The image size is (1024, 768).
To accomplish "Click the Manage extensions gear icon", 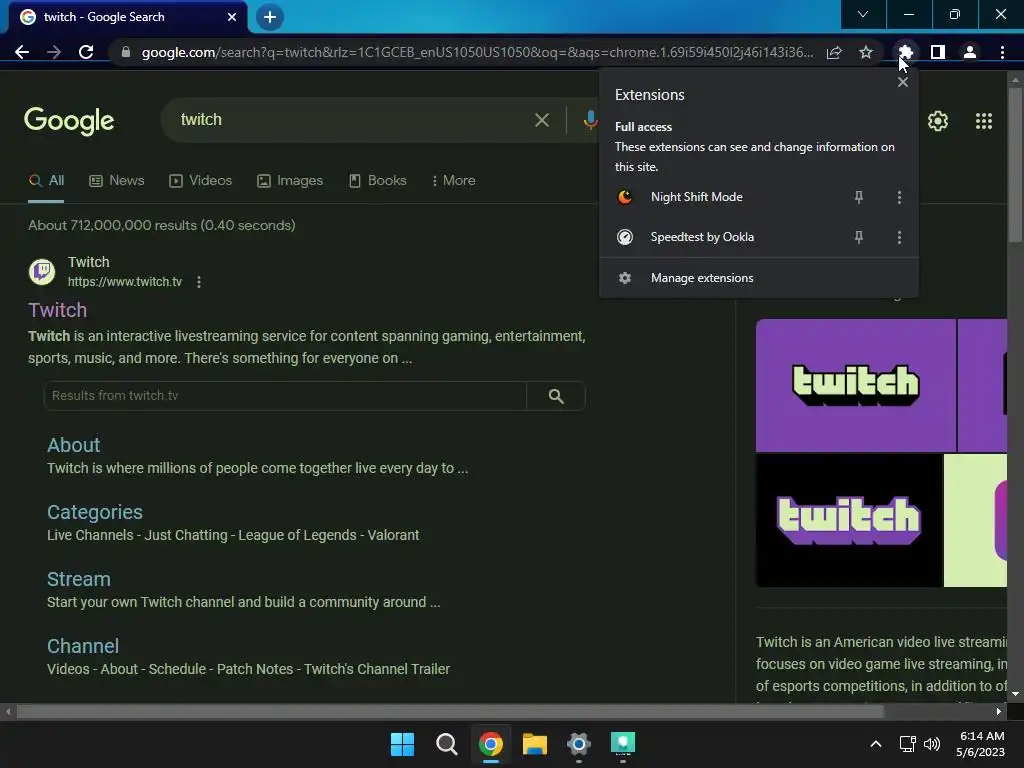I will 625,278.
